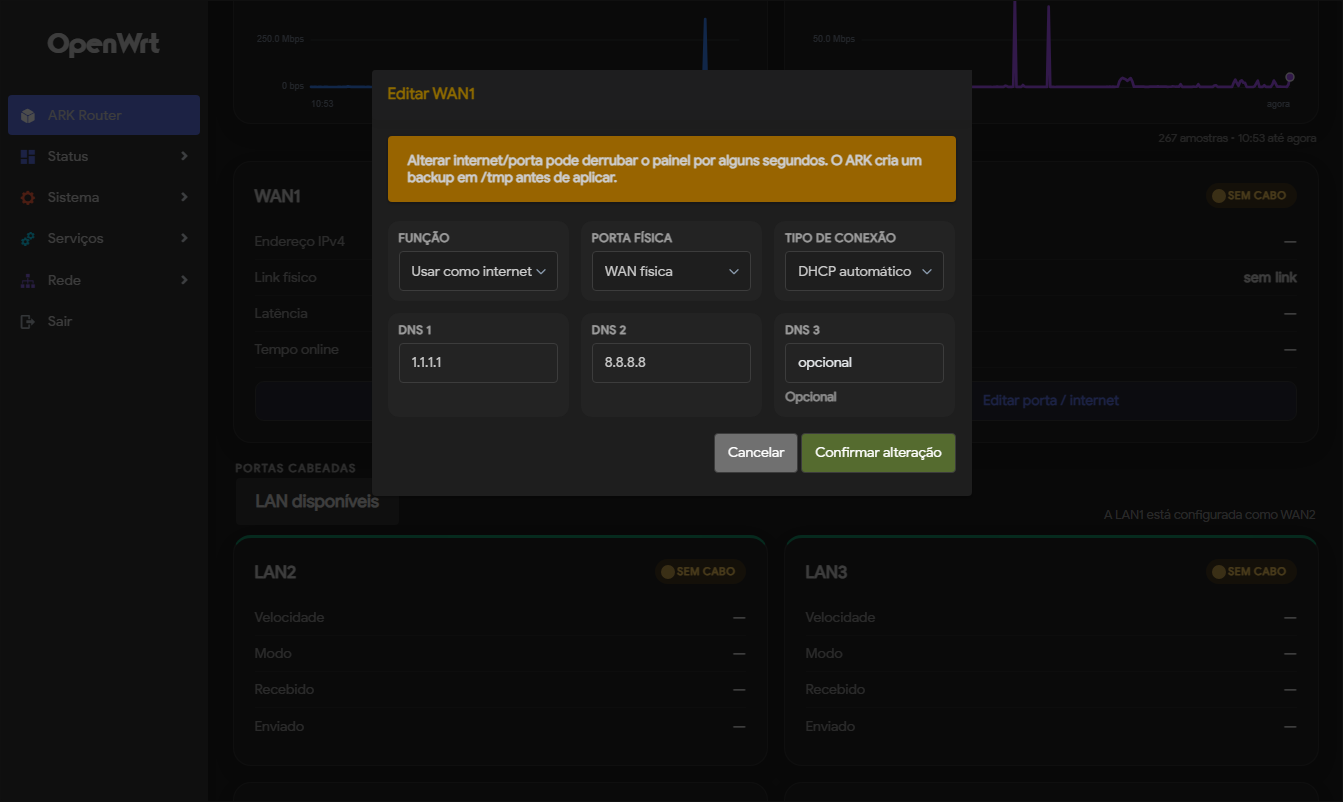Click the purple data point on the chart
This screenshot has height=802, width=1343.
coord(1290,77)
